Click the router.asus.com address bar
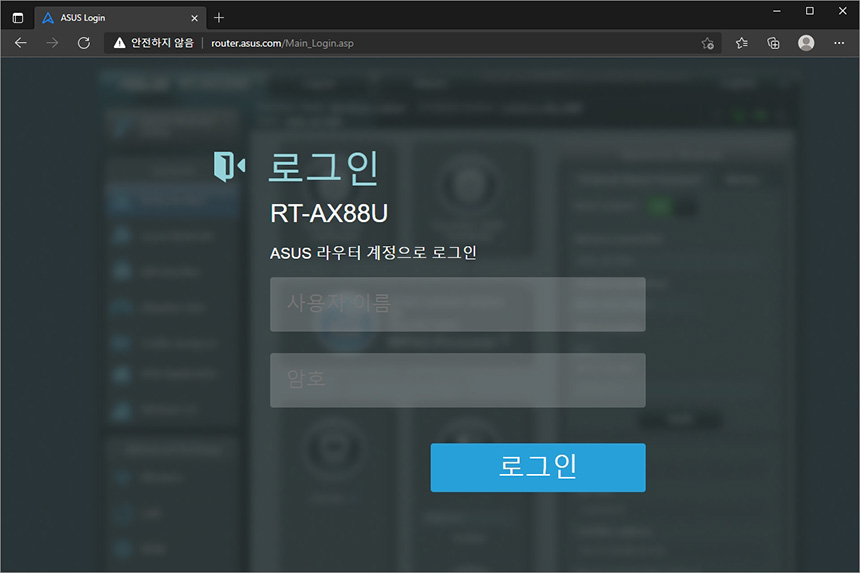The width and height of the screenshot is (860, 573). point(411,43)
